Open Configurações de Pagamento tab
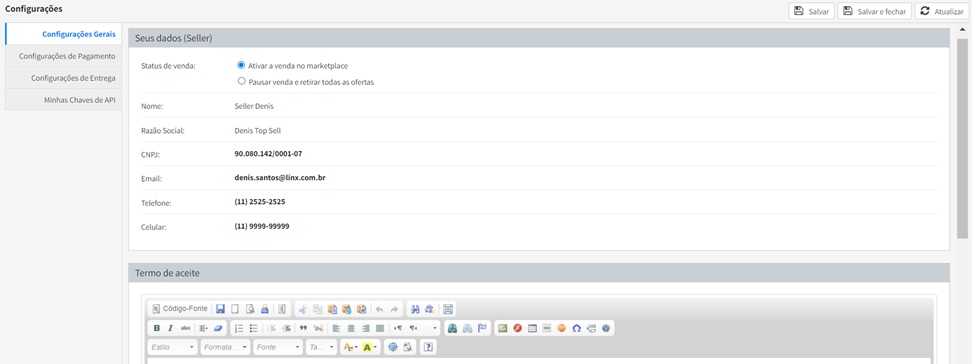 click(63, 56)
